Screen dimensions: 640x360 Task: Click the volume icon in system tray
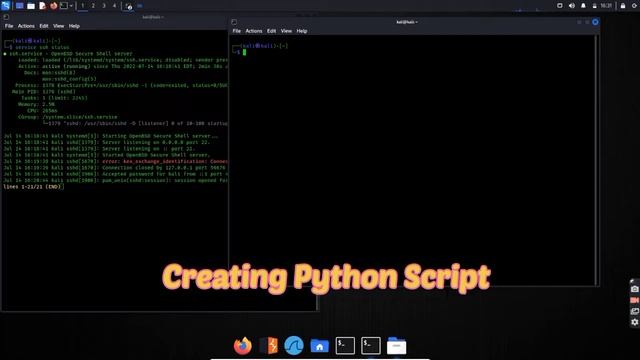571,6
